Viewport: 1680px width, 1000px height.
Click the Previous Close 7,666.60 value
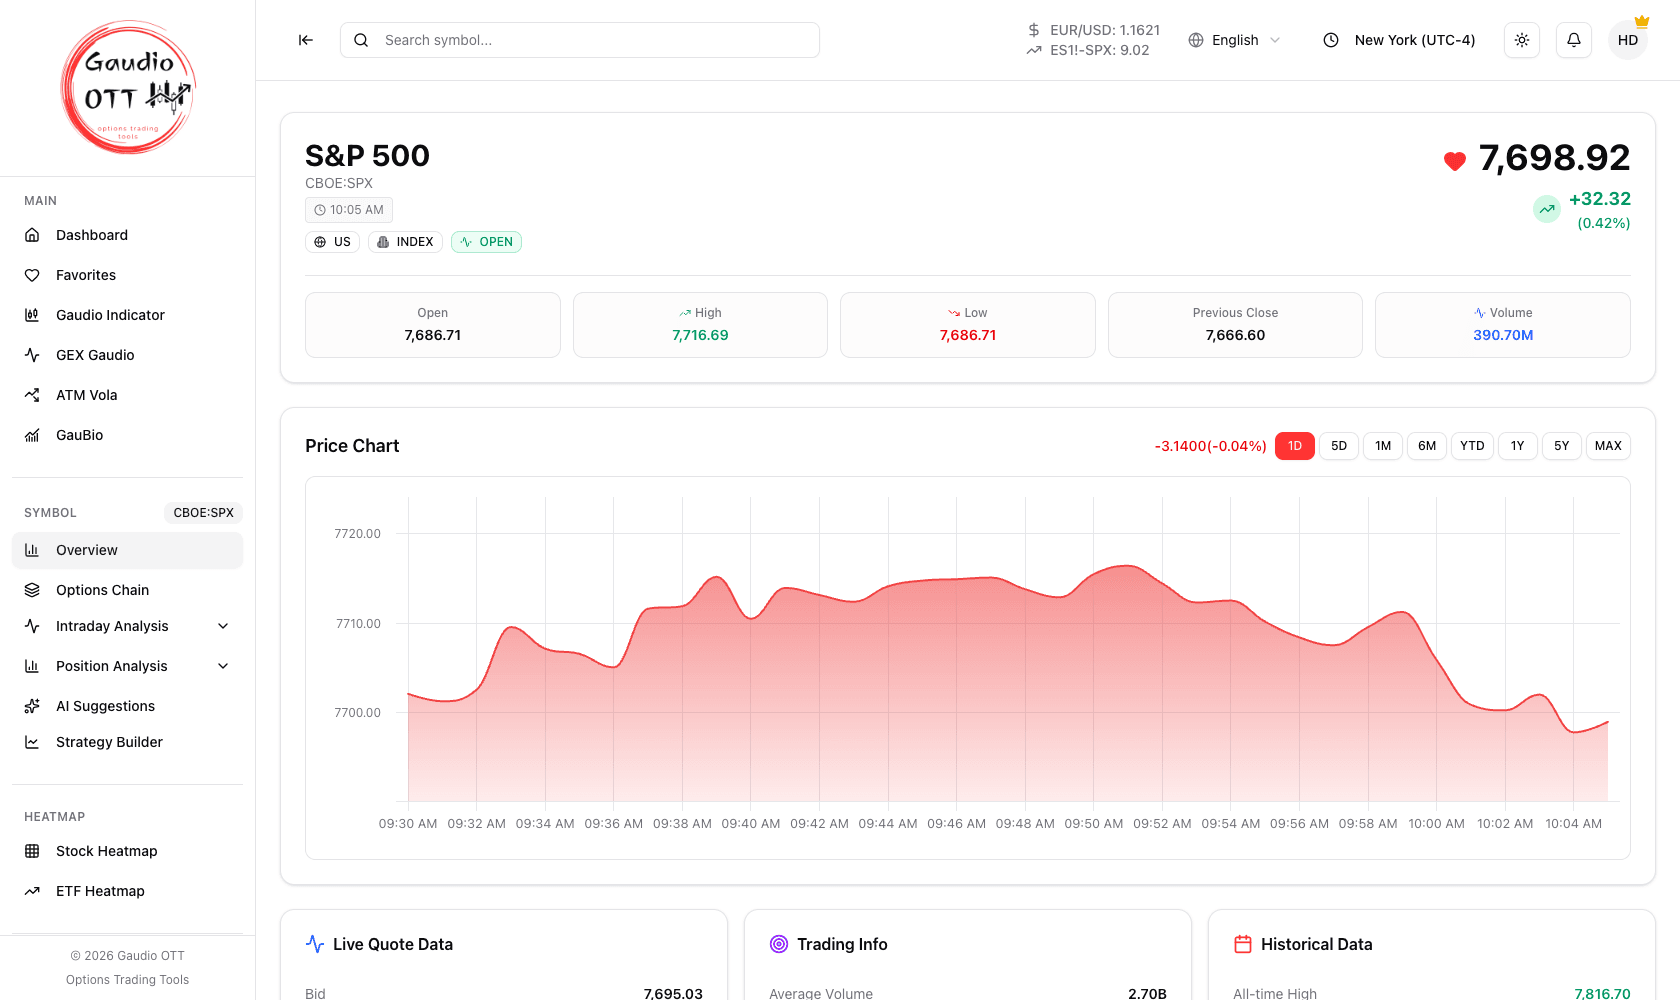coord(1235,335)
